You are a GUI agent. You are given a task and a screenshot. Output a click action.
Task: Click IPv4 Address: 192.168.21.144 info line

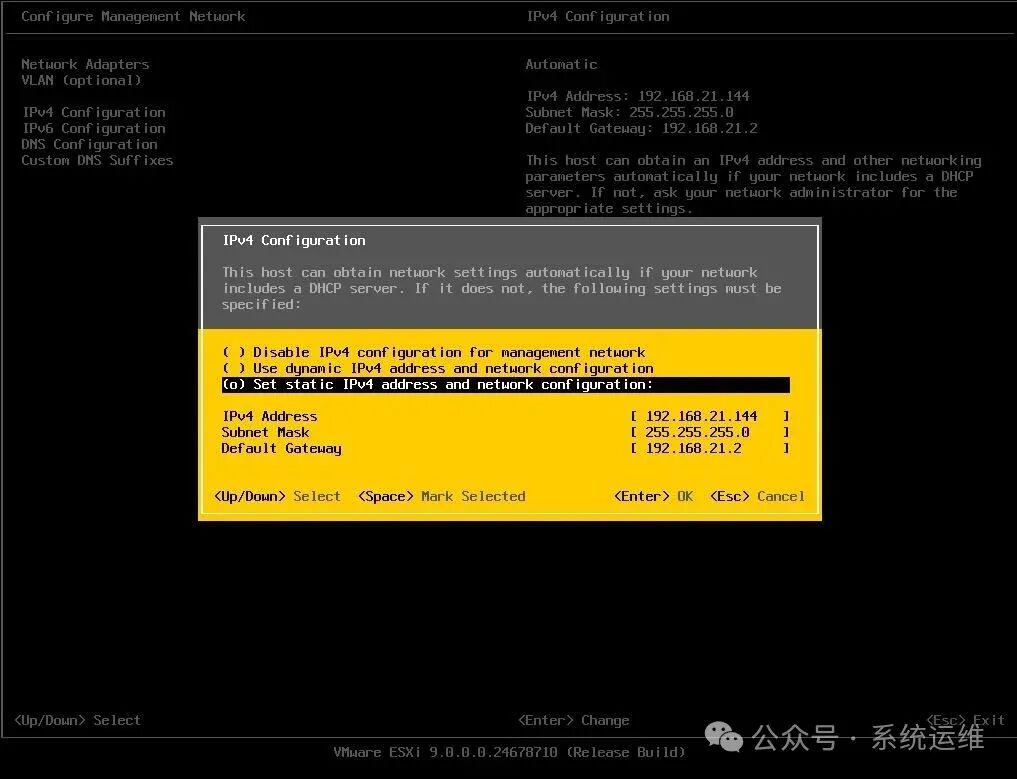coord(638,96)
